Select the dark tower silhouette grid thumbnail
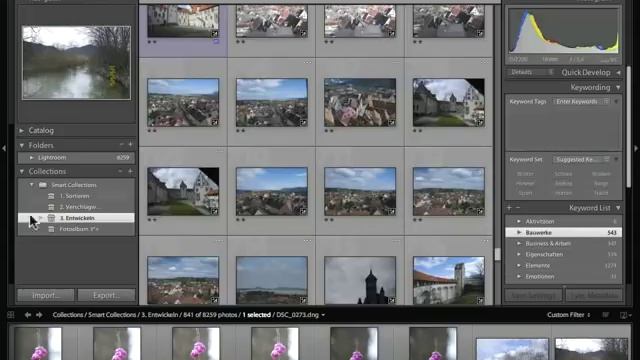This screenshot has width=640, height=360. point(360,280)
